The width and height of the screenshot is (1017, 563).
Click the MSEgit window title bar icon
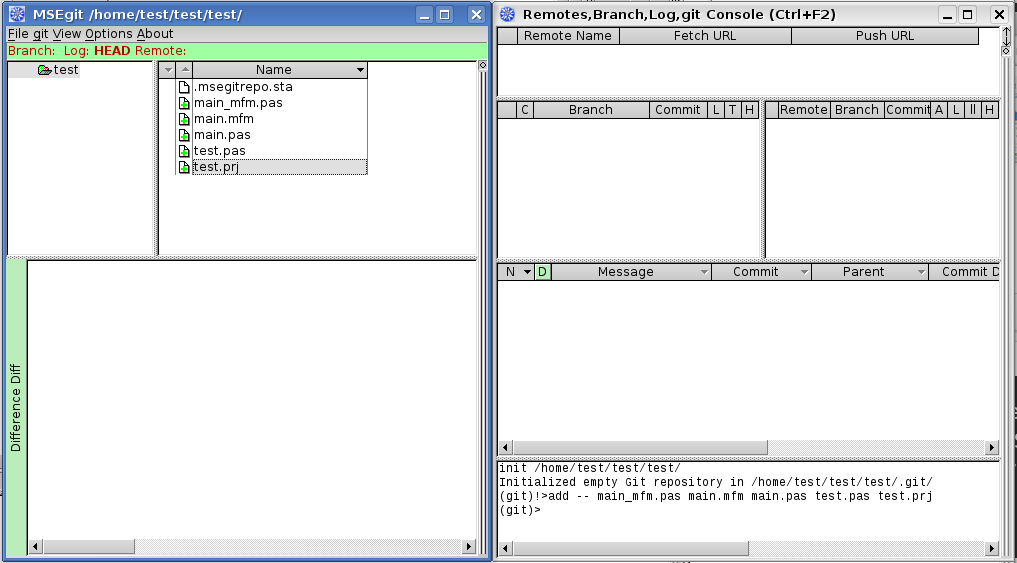pos(17,14)
